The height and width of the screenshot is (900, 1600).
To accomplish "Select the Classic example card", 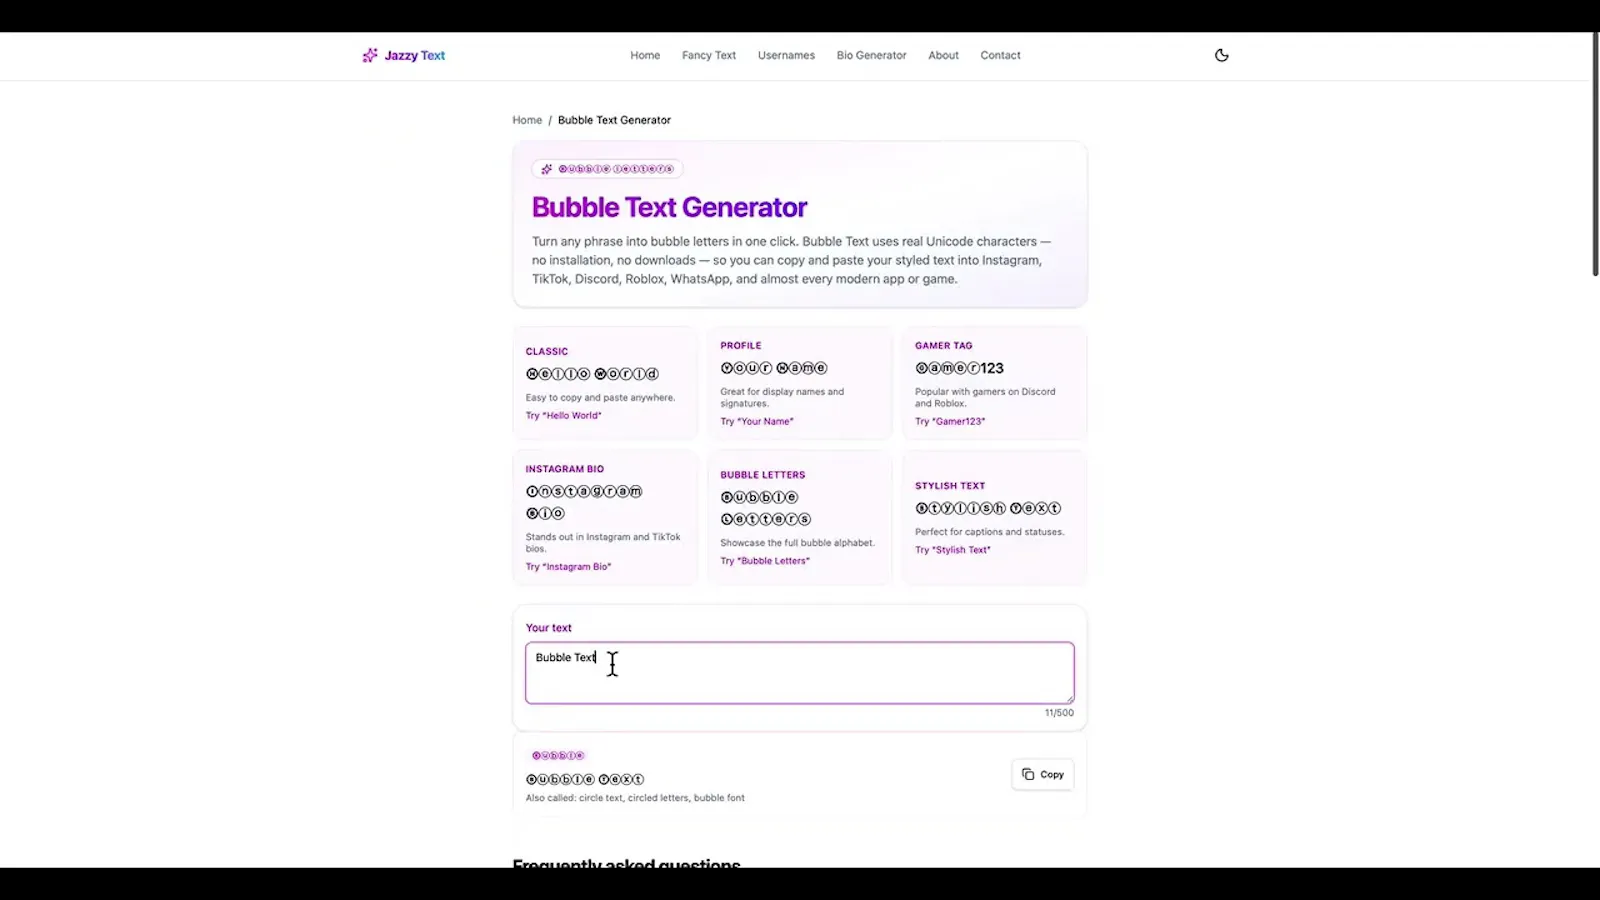I will coord(604,383).
